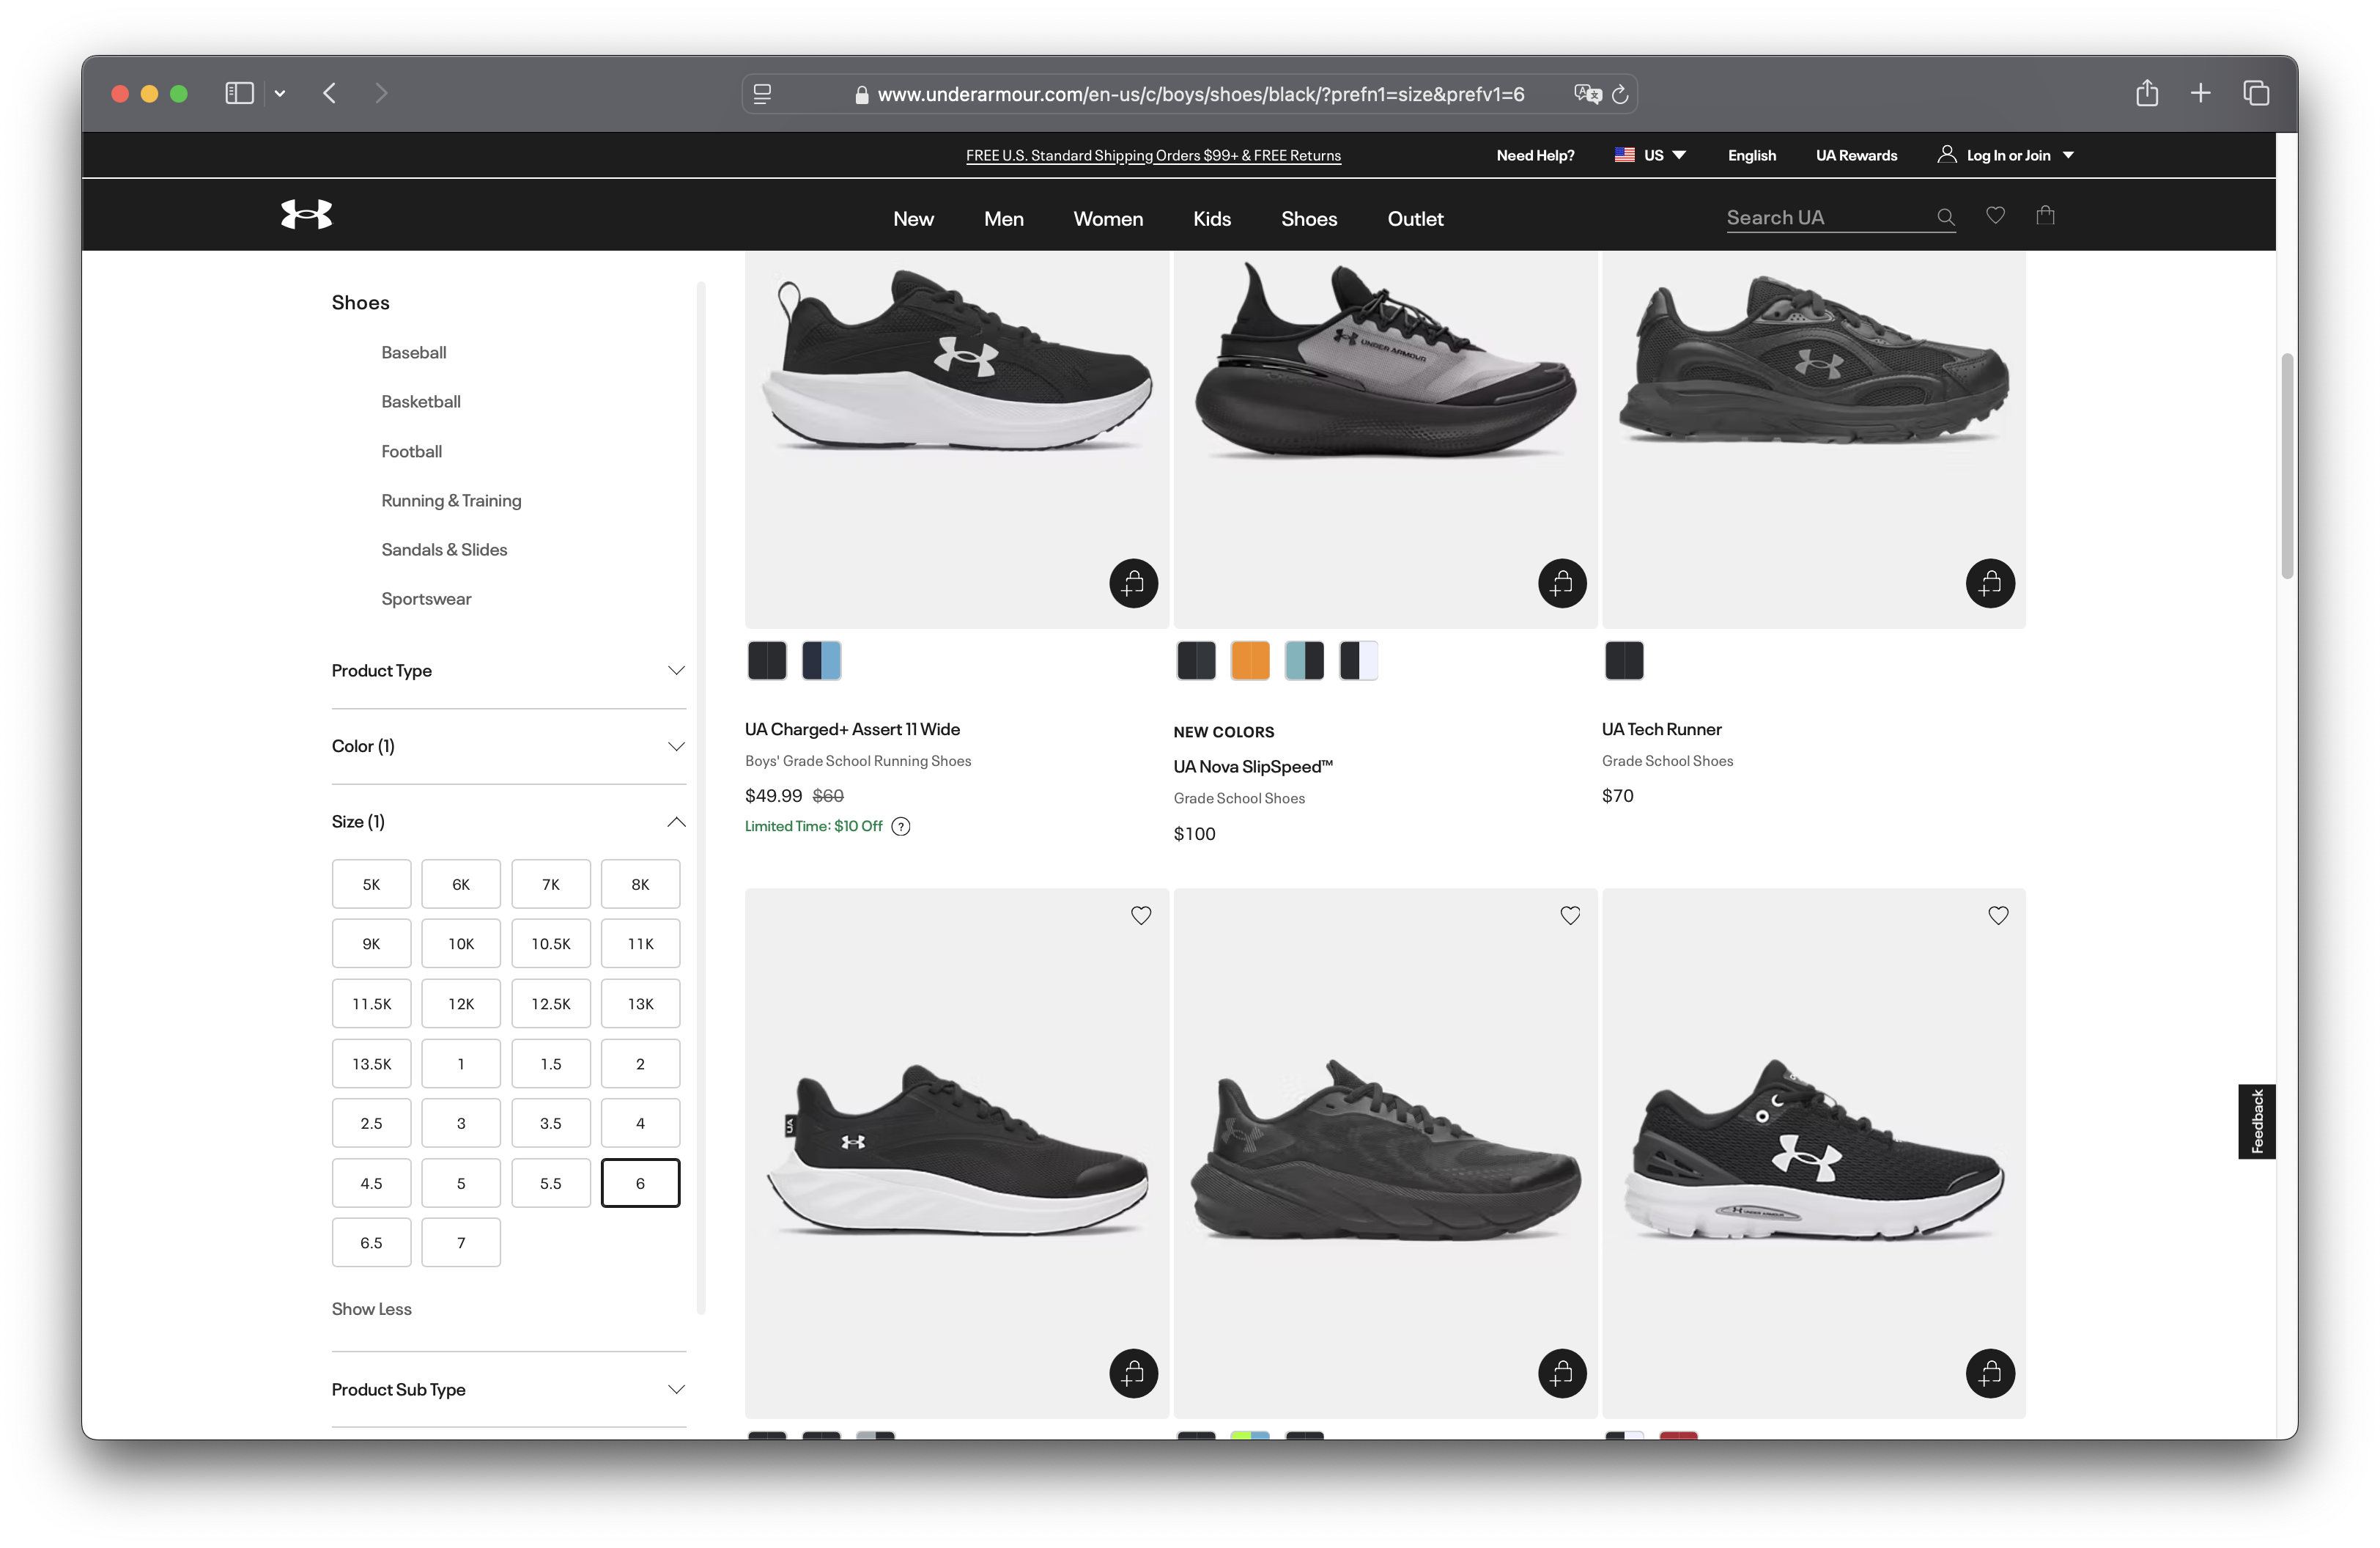2380x1548 pixels.
Task: Open the wishlist heart in header
Action: point(1995,215)
